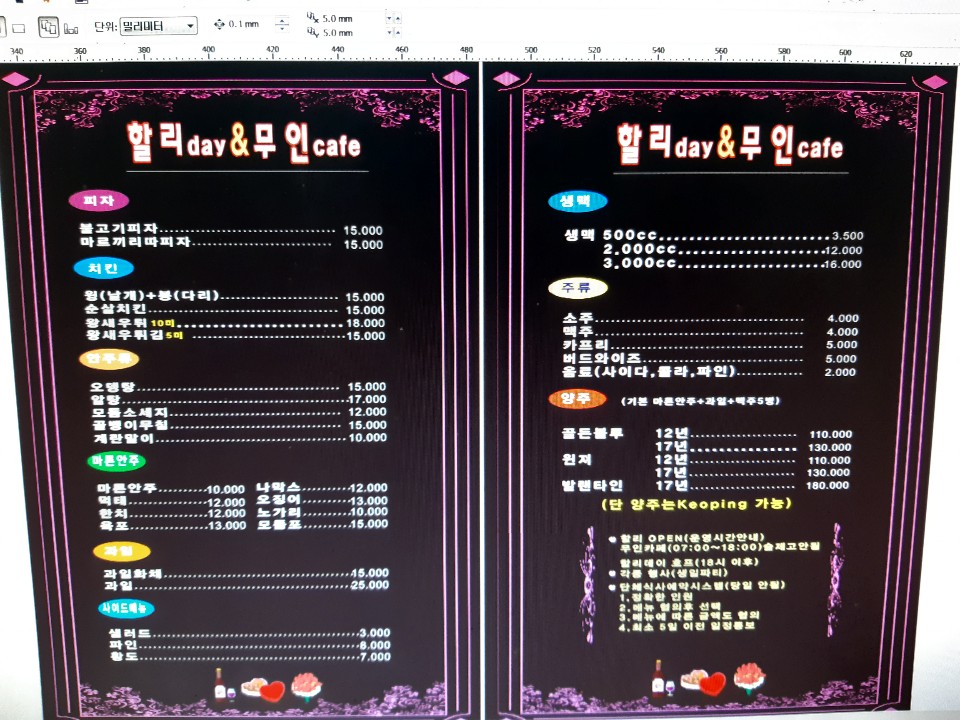Screen dimensions: 960x720
Task: Decrease the duplicate X distance with down arrow
Action: point(389,18)
